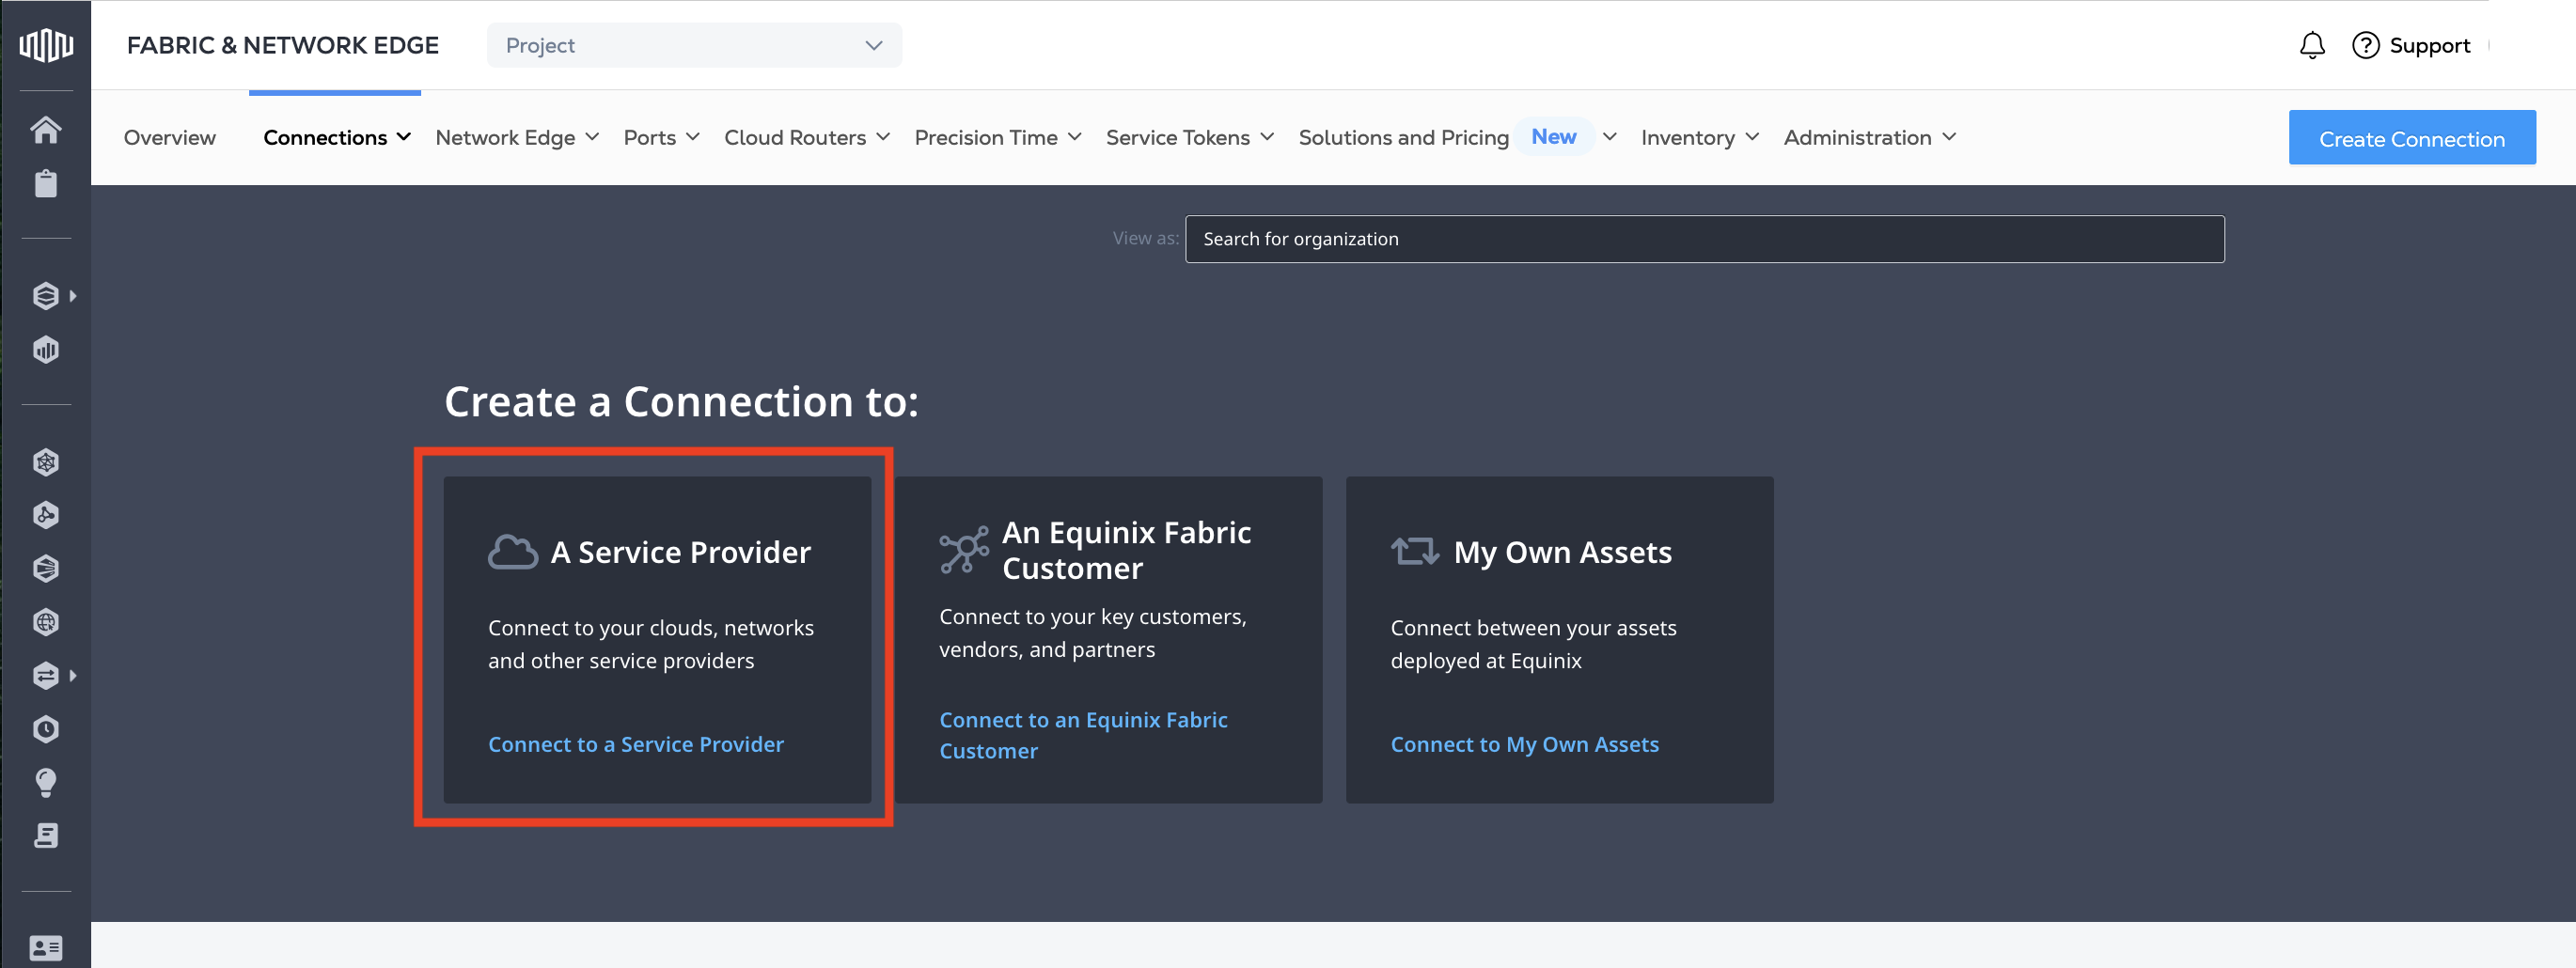The height and width of the screenshot is (968, 2576).
Task: Click the loop arrows icon on My Own Assets card
Action: [x=1415, y=551]
